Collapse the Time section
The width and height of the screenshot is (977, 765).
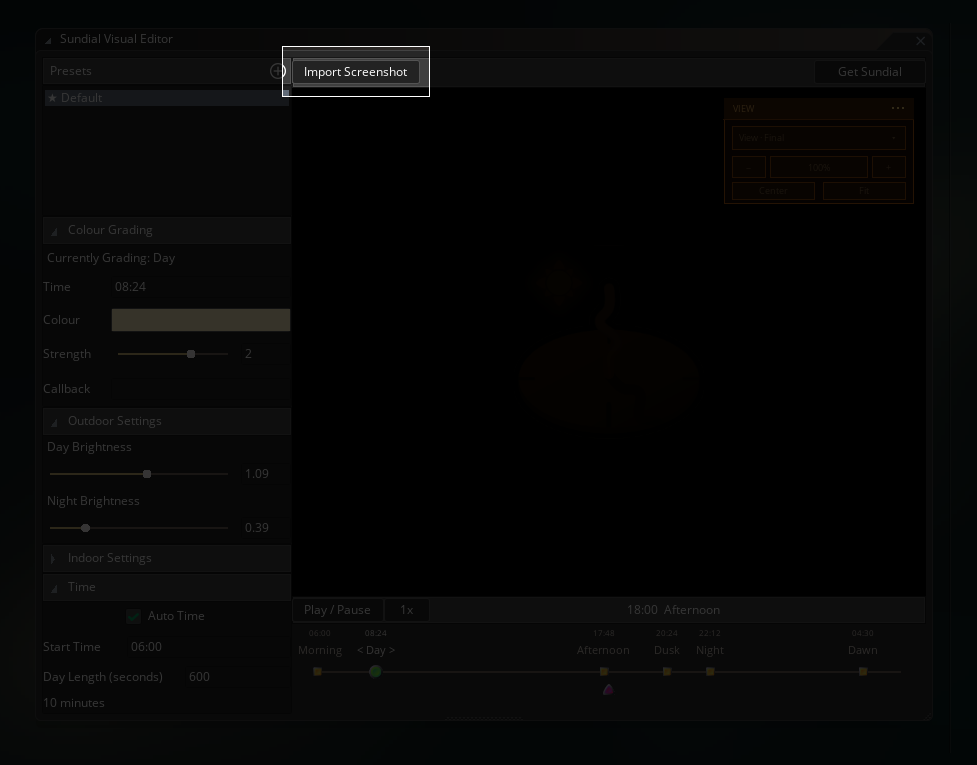point(54,588)
